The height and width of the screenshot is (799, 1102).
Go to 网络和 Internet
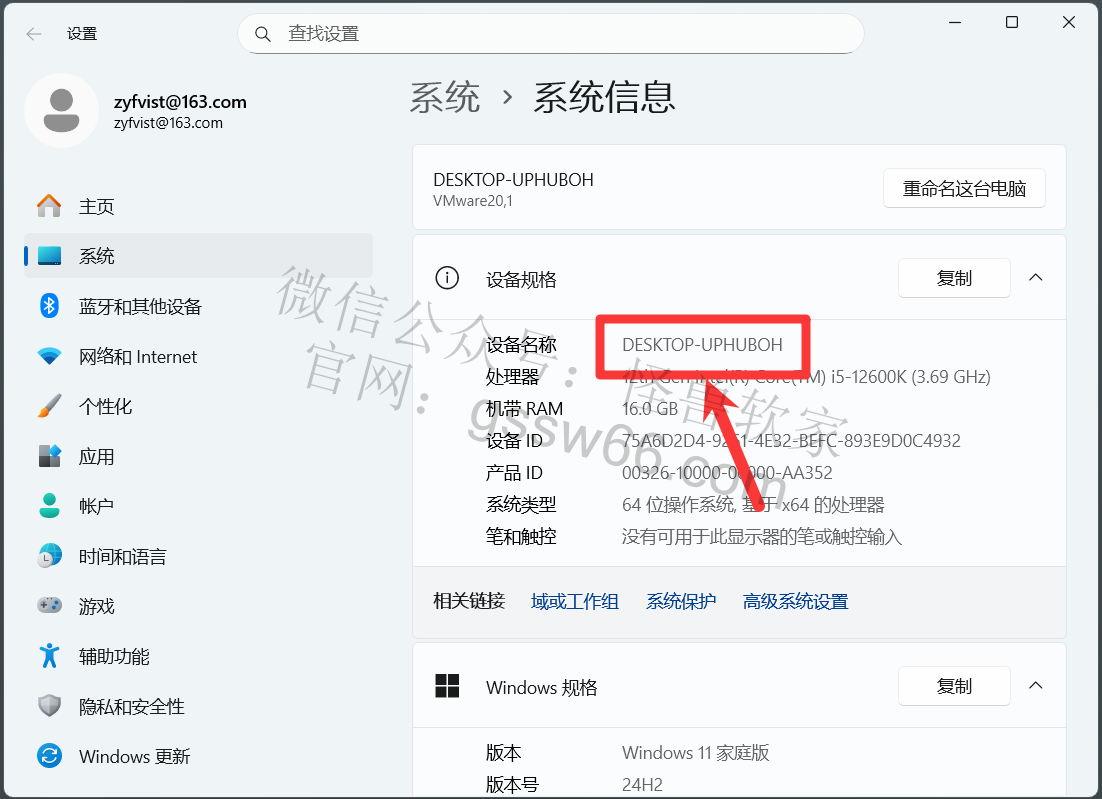[x=198, y=356]
